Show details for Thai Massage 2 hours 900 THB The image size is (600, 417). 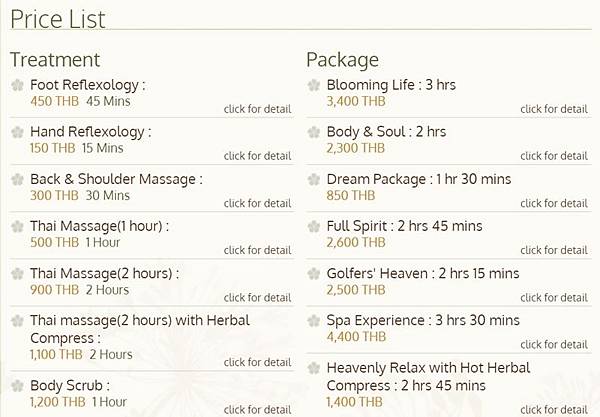click(258, 298)
